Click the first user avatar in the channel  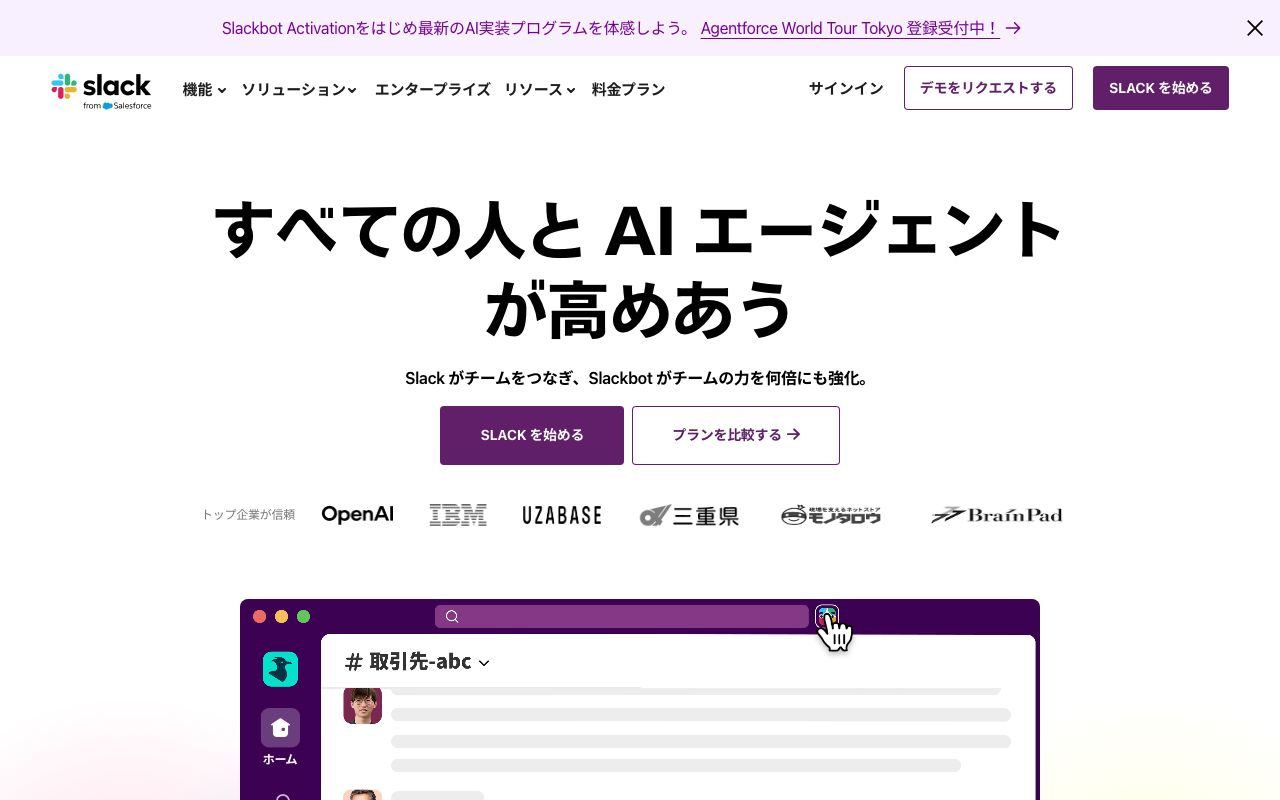[362, 705]
